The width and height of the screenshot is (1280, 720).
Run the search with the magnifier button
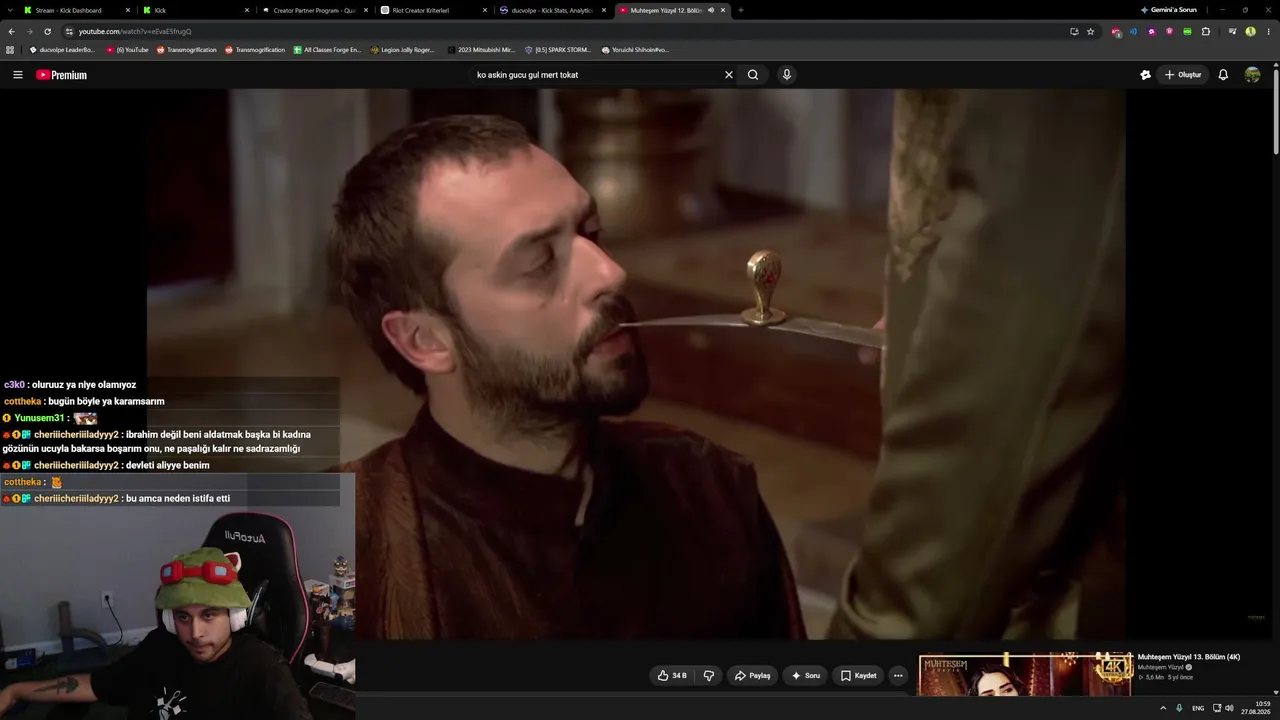click(753, 75)
